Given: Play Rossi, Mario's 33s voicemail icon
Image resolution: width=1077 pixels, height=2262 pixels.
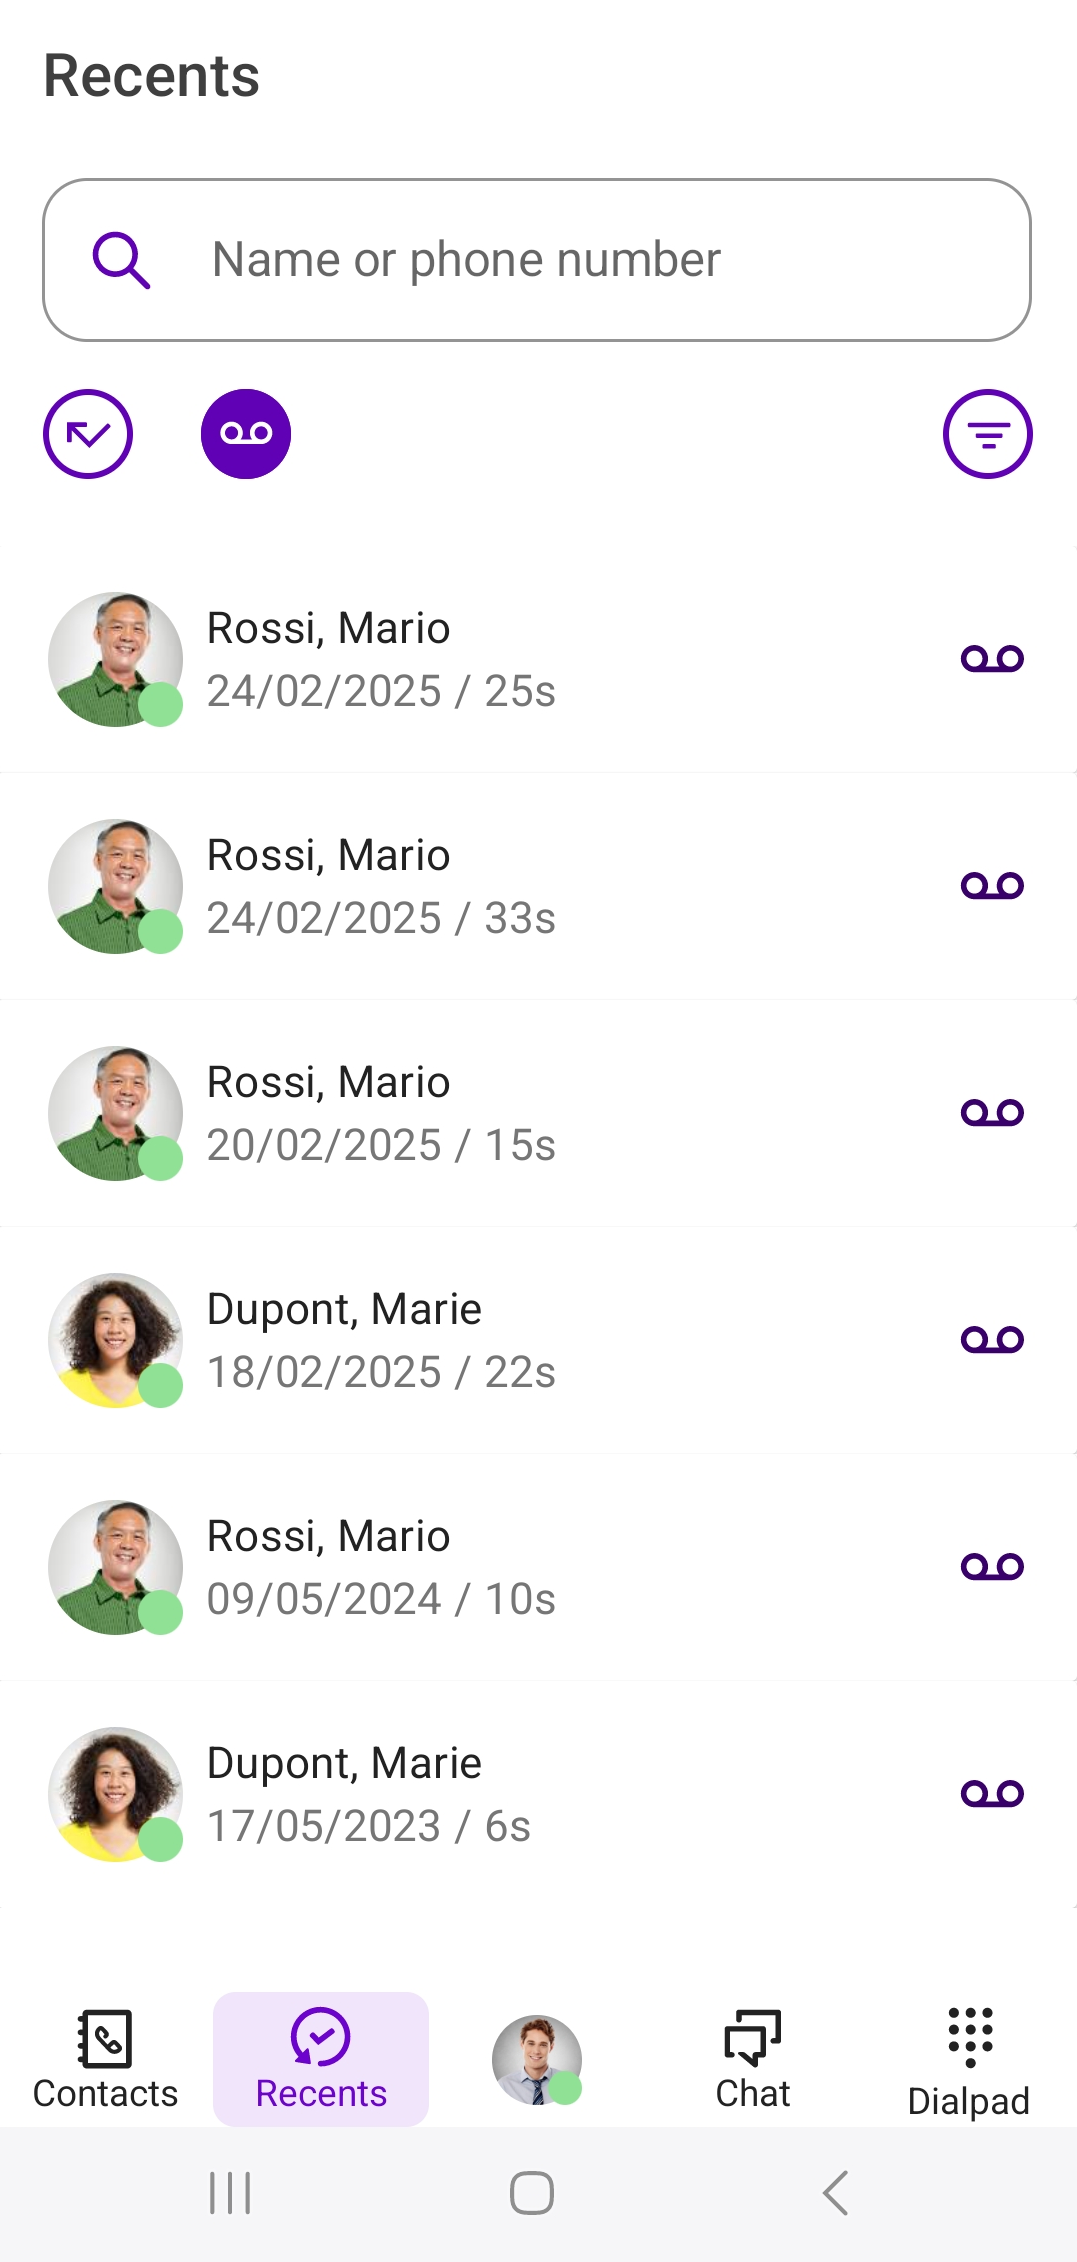Looking at the screenshot, I should (x=991, y=886).
